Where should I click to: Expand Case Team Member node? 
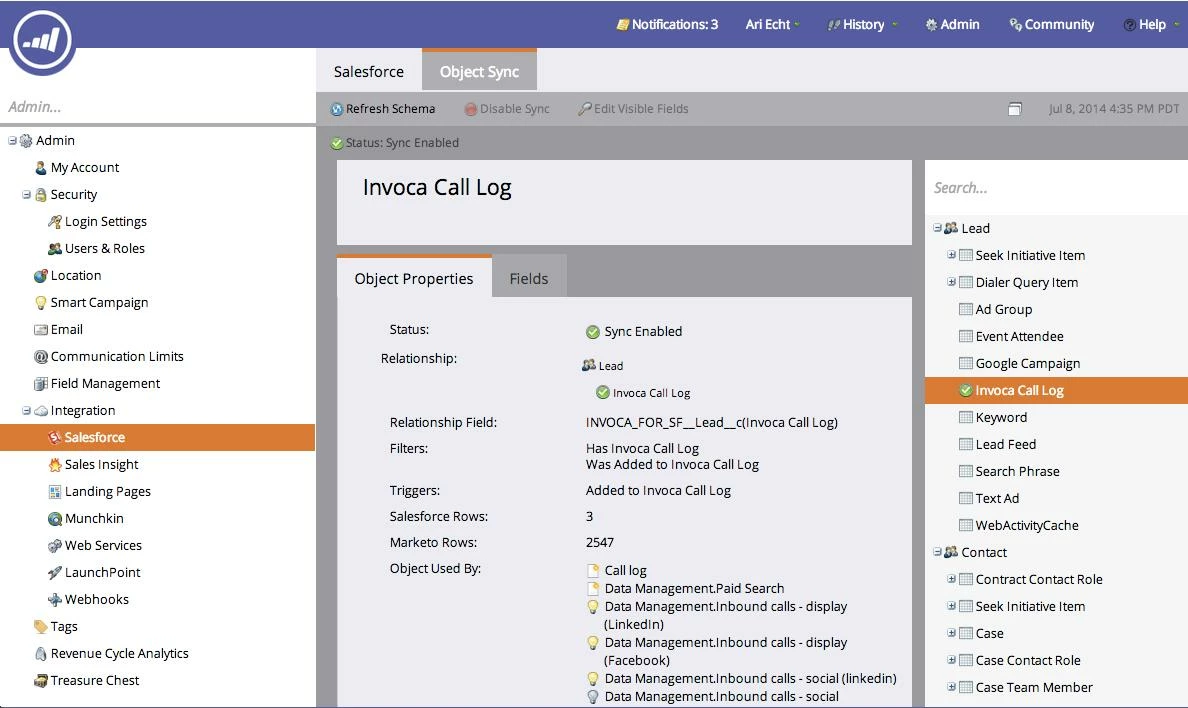pyautogui.click(x=952, y=687)
